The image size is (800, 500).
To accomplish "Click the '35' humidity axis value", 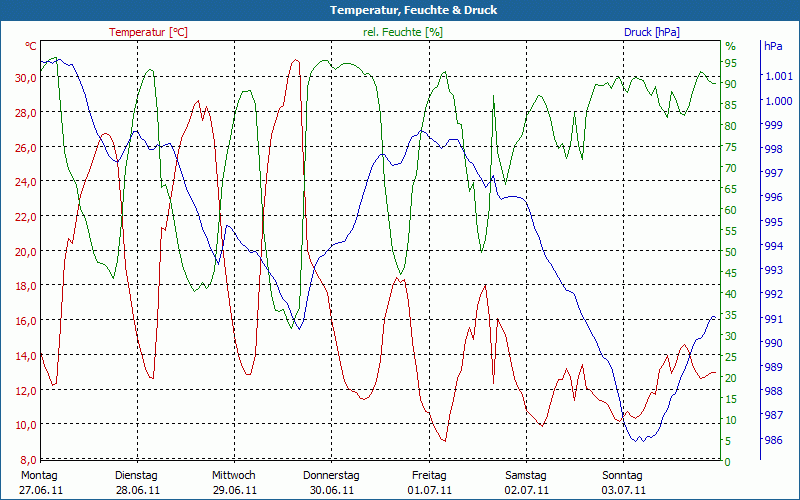I will point(731,315).
